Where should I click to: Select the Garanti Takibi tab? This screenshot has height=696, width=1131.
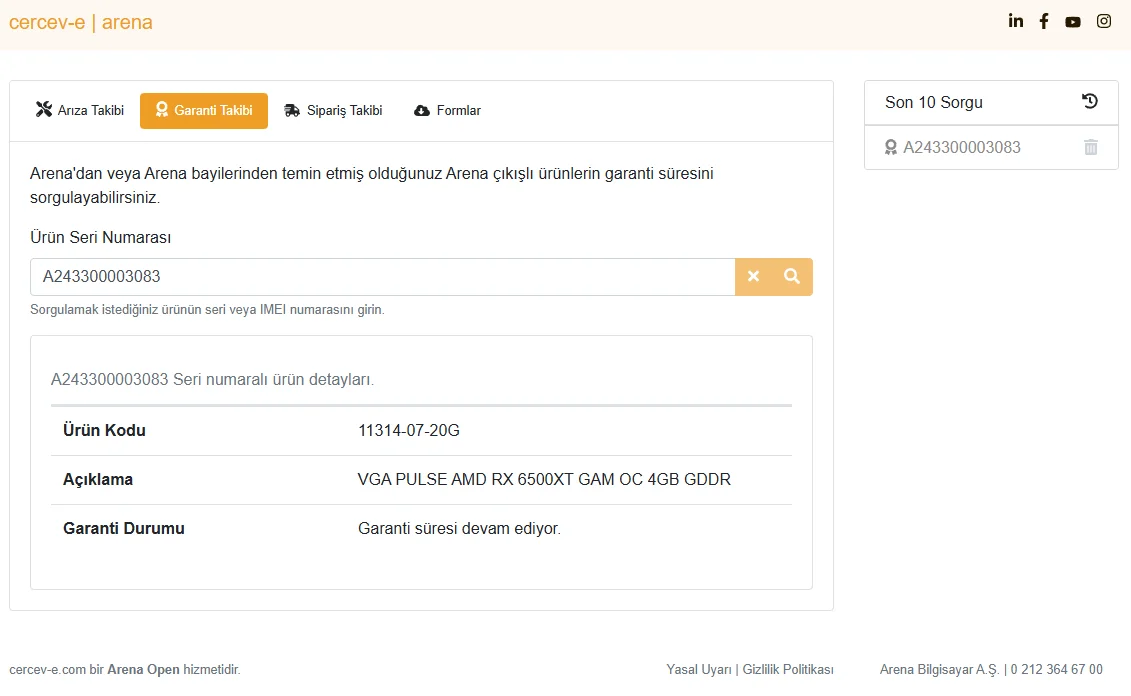point(204,110)
